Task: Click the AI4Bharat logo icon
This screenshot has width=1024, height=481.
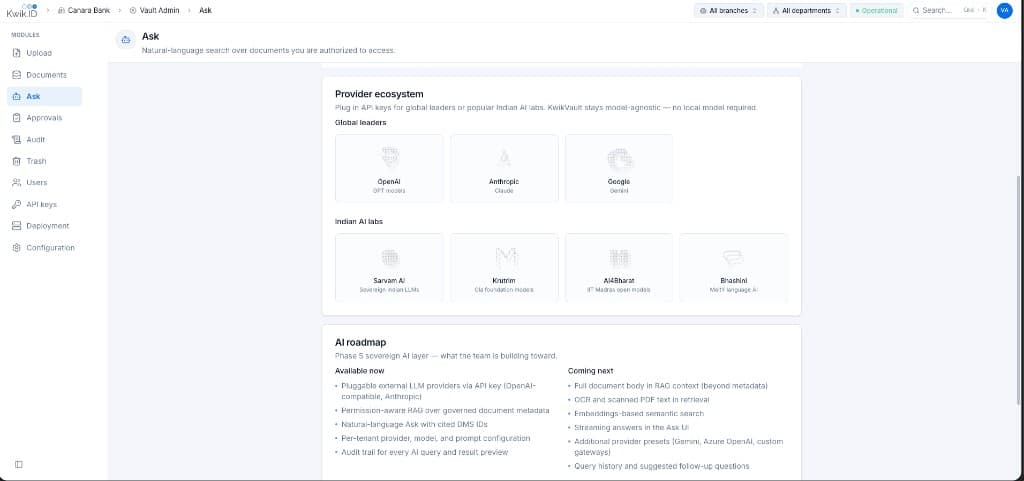Action: 619,258
